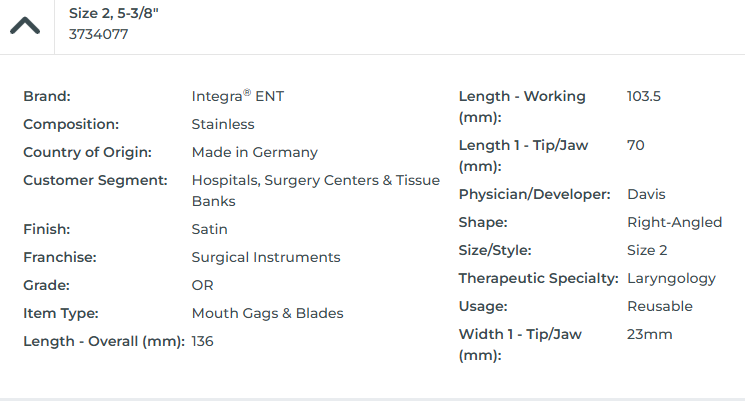Click the Reusable usage value
Viewport: 745px width, 401px height.
coord(659,306)
